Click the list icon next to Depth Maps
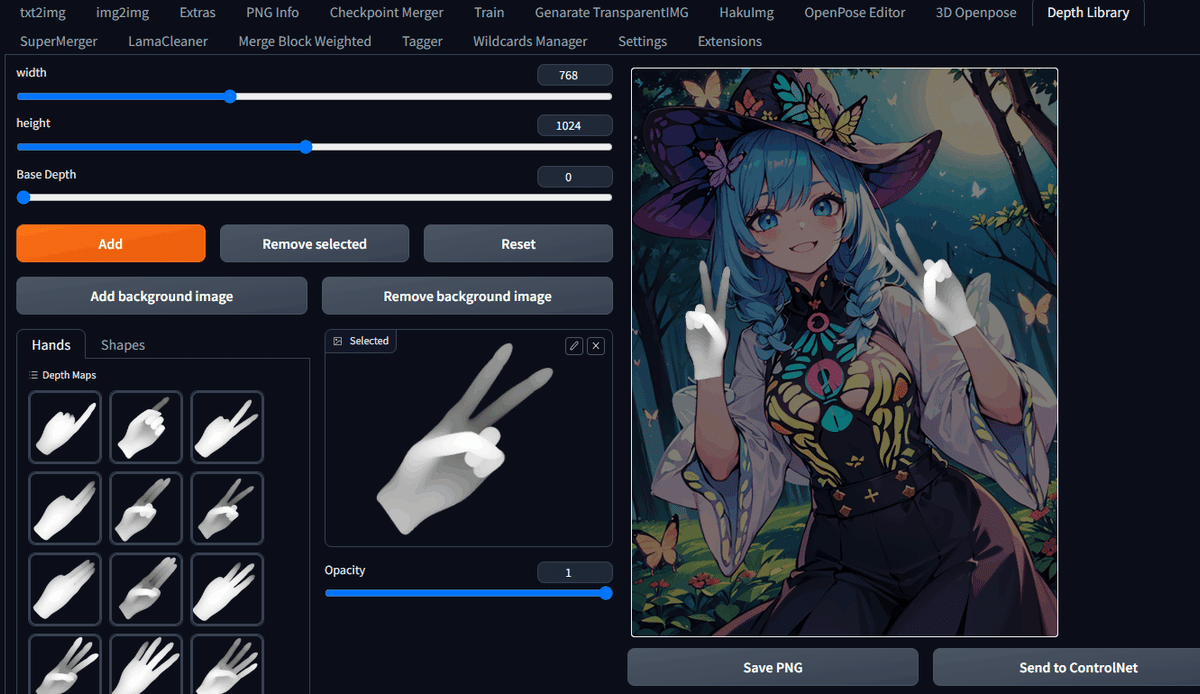The image size is (1200, 694). pyautogui.click(x=34, y=375)
